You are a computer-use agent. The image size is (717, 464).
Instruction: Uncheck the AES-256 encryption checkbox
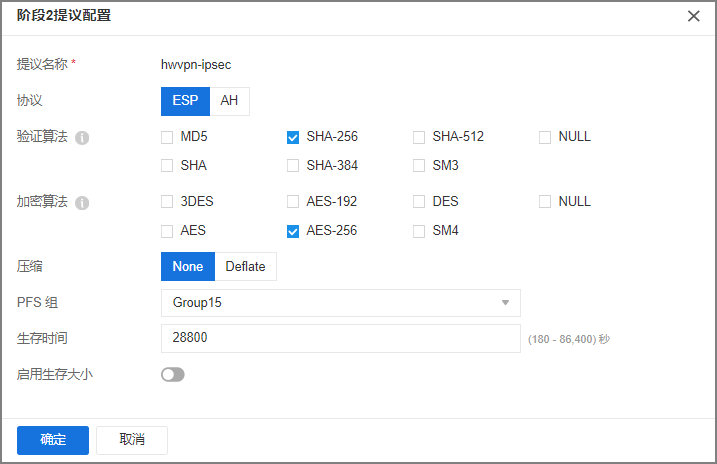293,231
